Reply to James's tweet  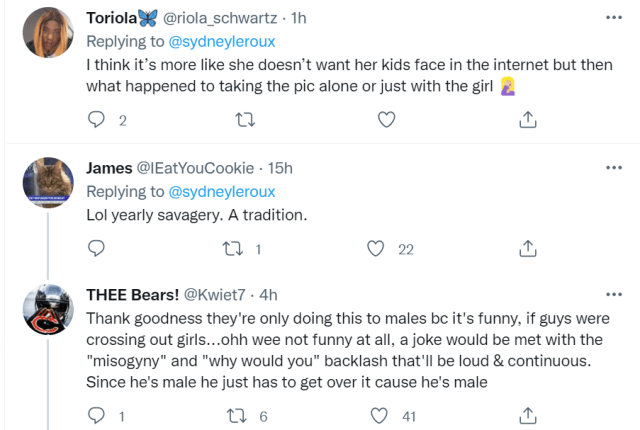(97, 249)
